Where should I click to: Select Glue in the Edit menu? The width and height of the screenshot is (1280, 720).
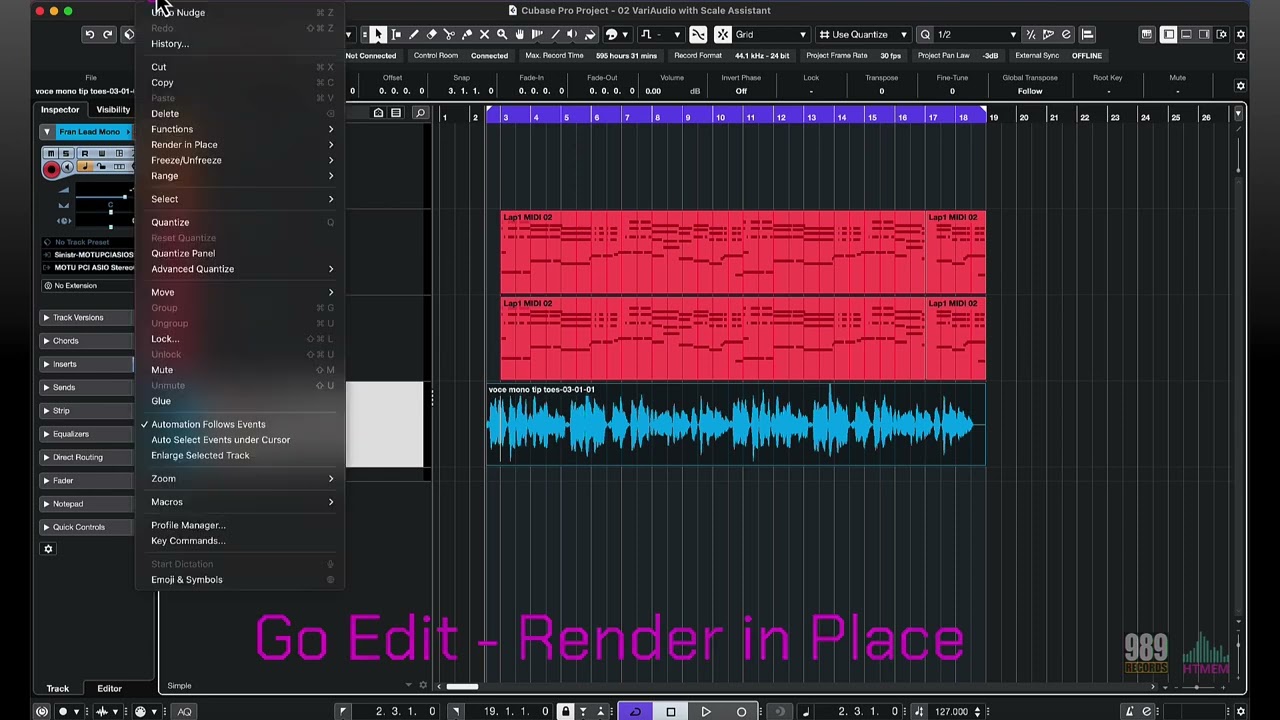tap(240, 401)
